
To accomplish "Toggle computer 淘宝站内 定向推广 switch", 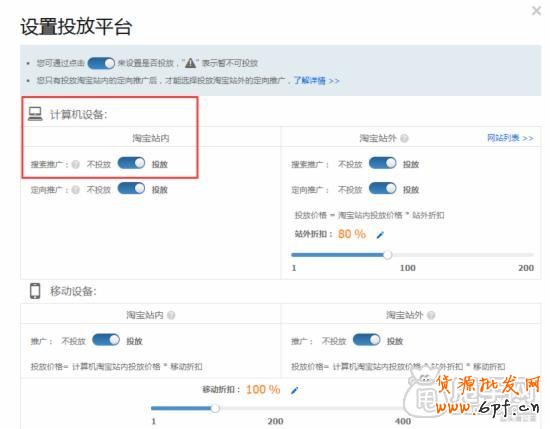I will coord(131,188).
